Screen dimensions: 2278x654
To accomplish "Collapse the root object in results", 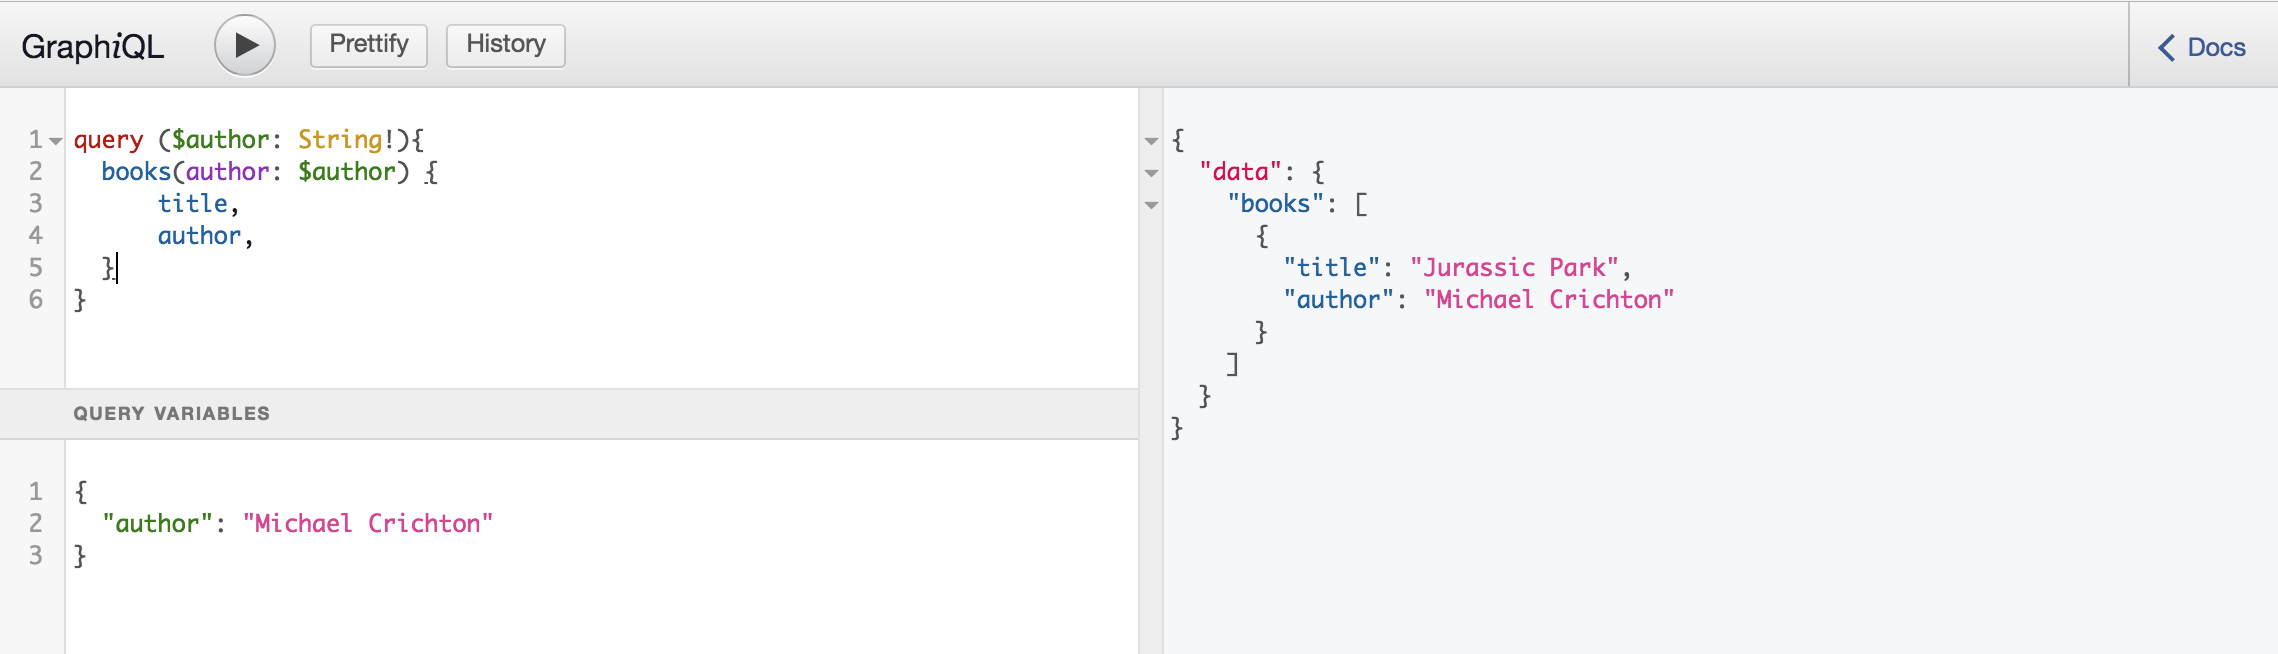I will click(x=1151, y=141).
